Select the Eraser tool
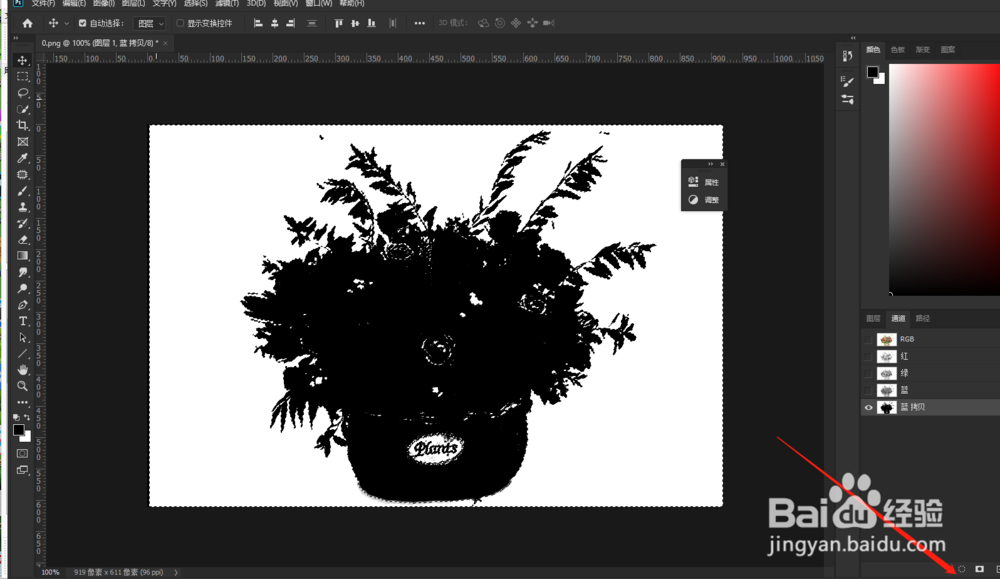The width and height of the screenshot is (1000, 579). (22, 240)
